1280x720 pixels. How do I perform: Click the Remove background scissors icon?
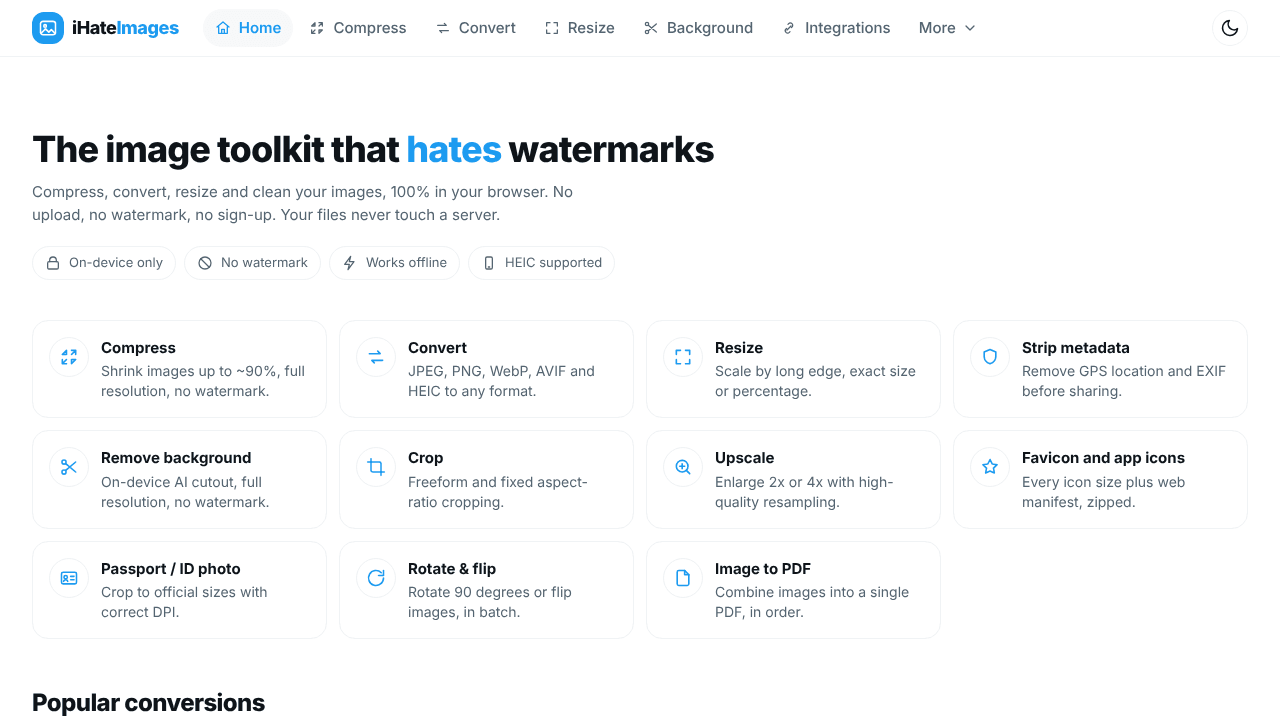[x=69, y=467]
